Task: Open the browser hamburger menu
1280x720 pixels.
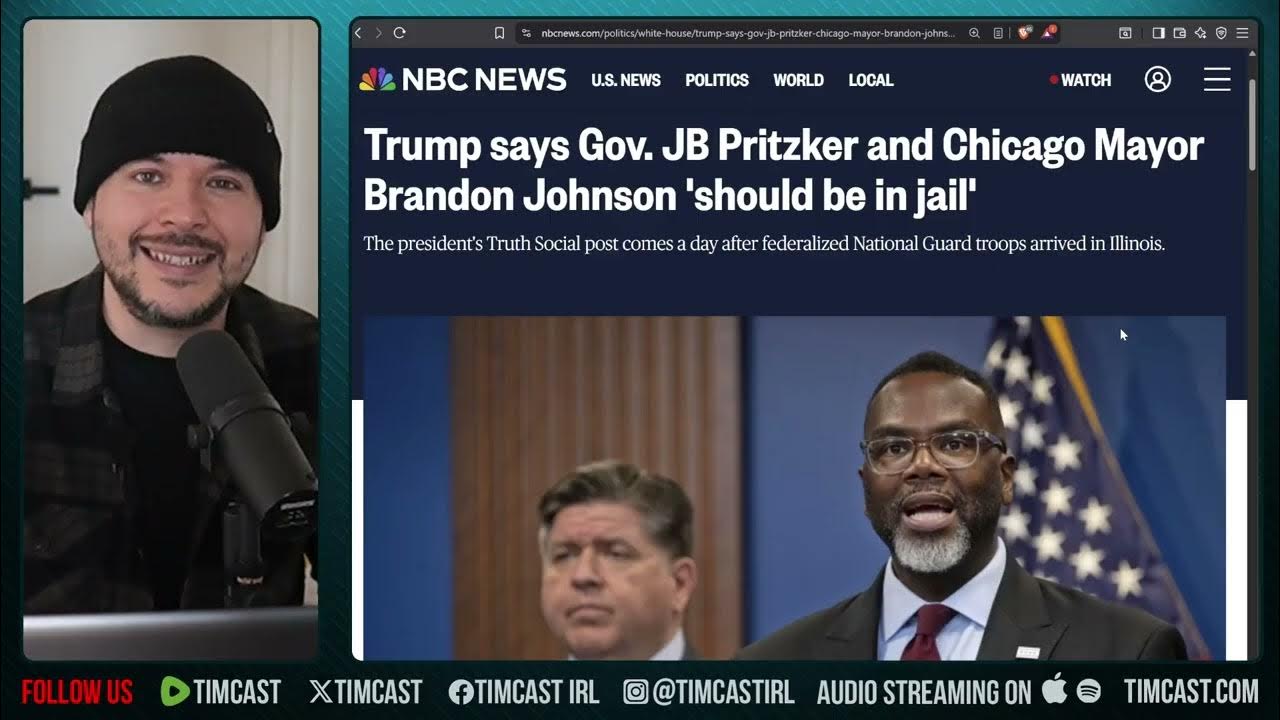Action: [1242, 33]
